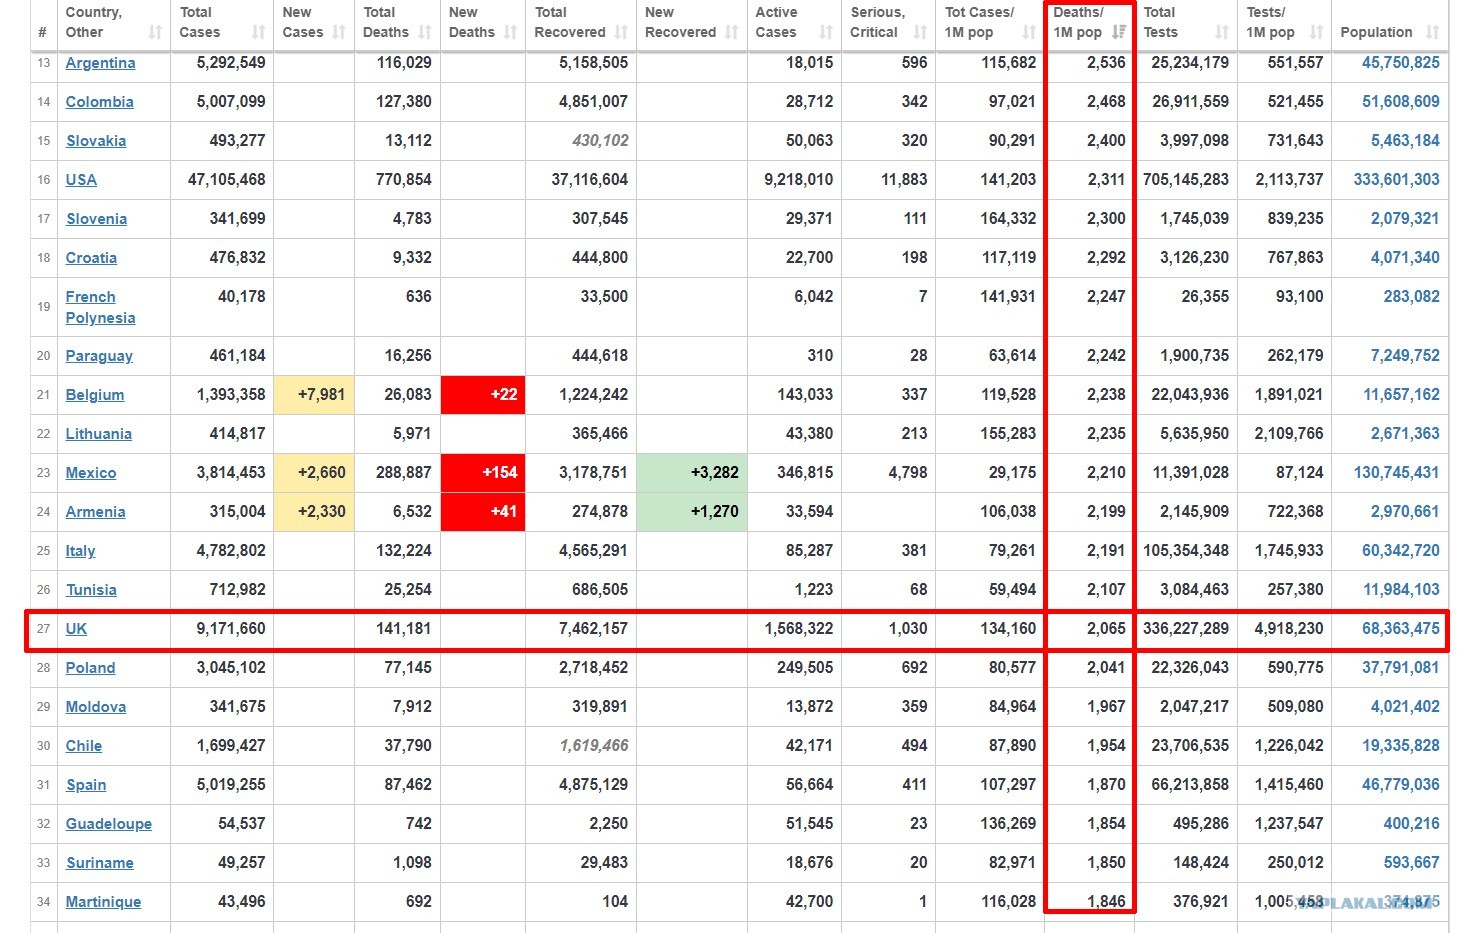Open the Mexico country link

(91, 473)
